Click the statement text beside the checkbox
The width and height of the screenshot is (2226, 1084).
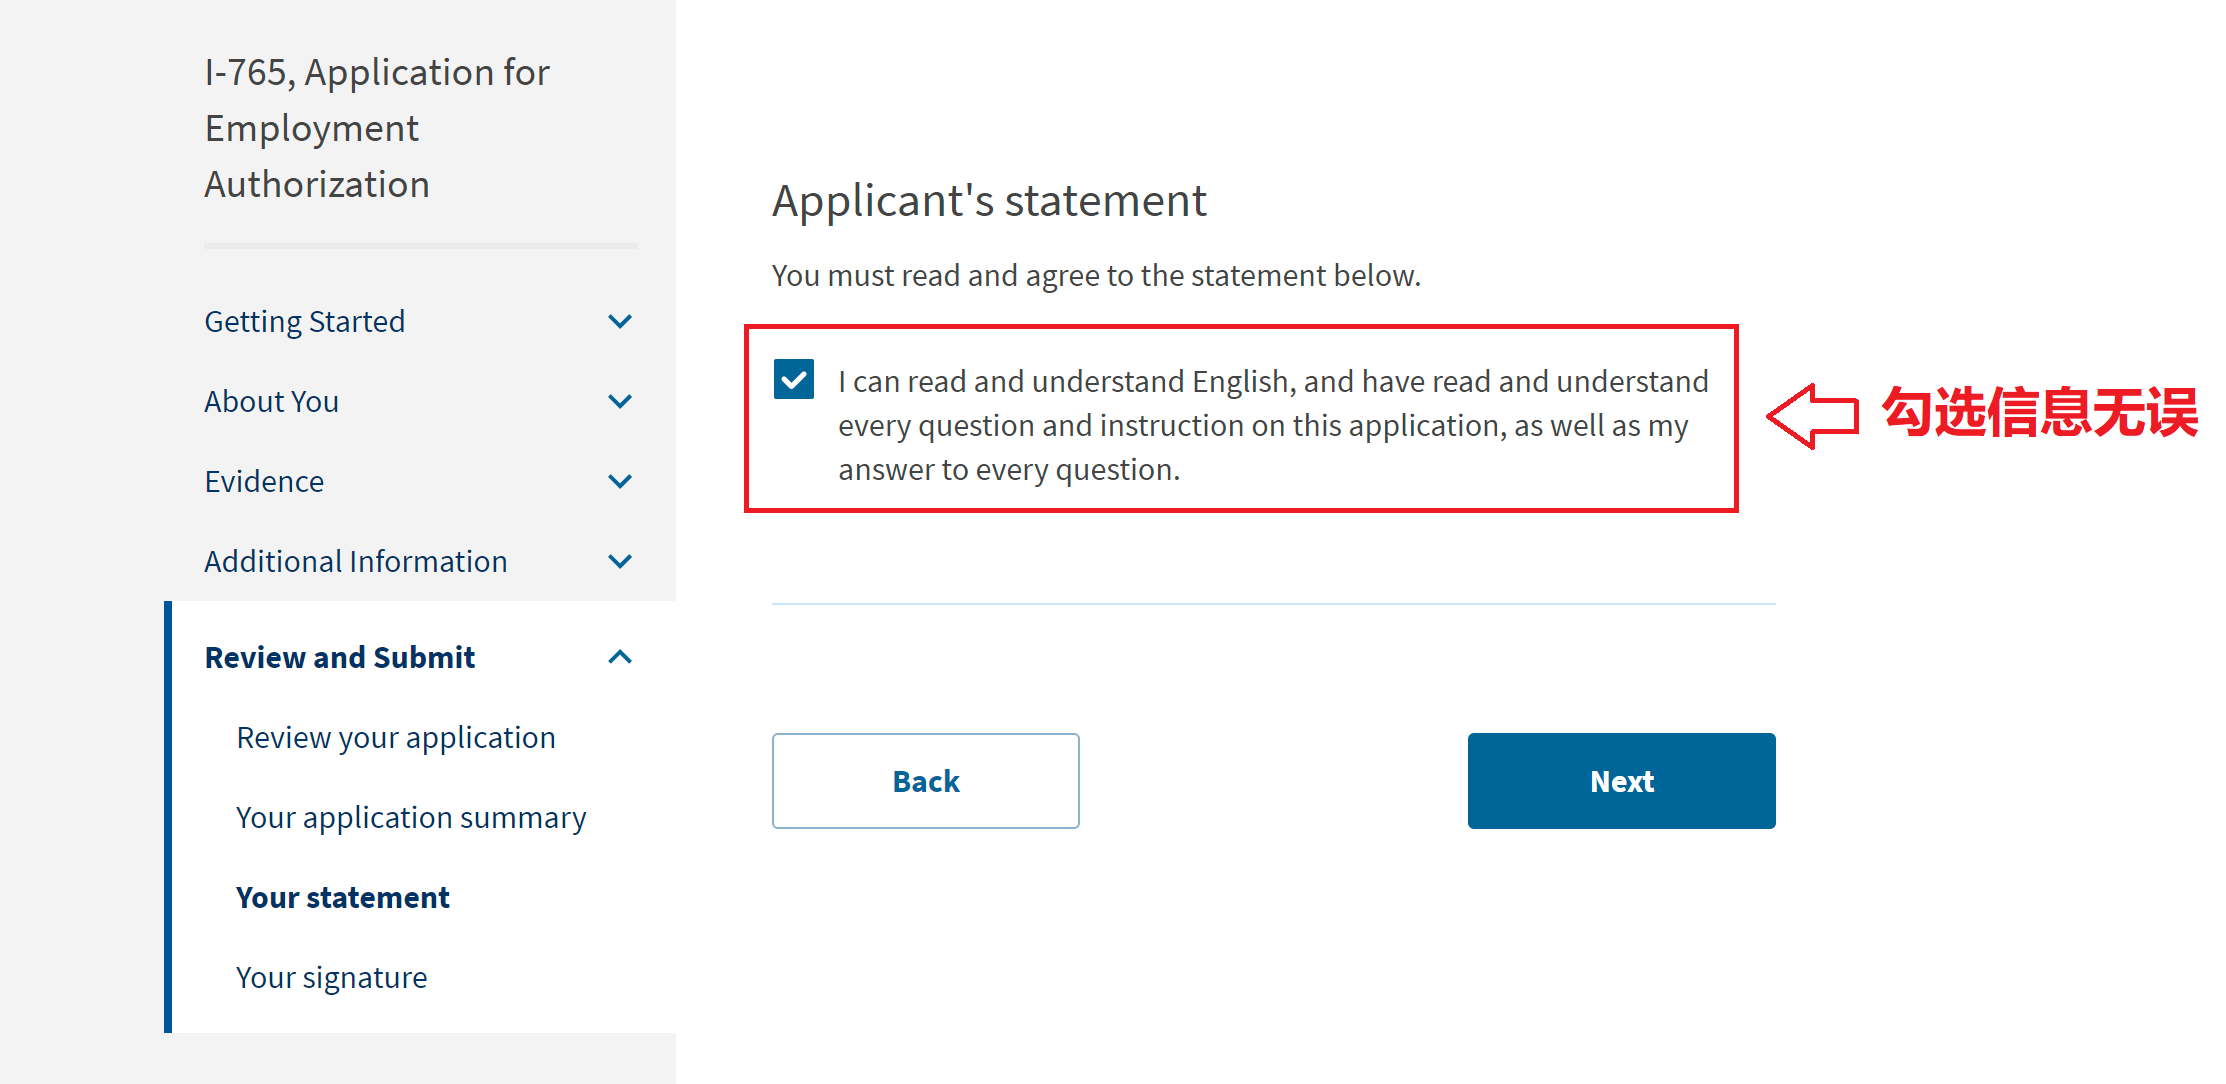[x=1273, y=426]
